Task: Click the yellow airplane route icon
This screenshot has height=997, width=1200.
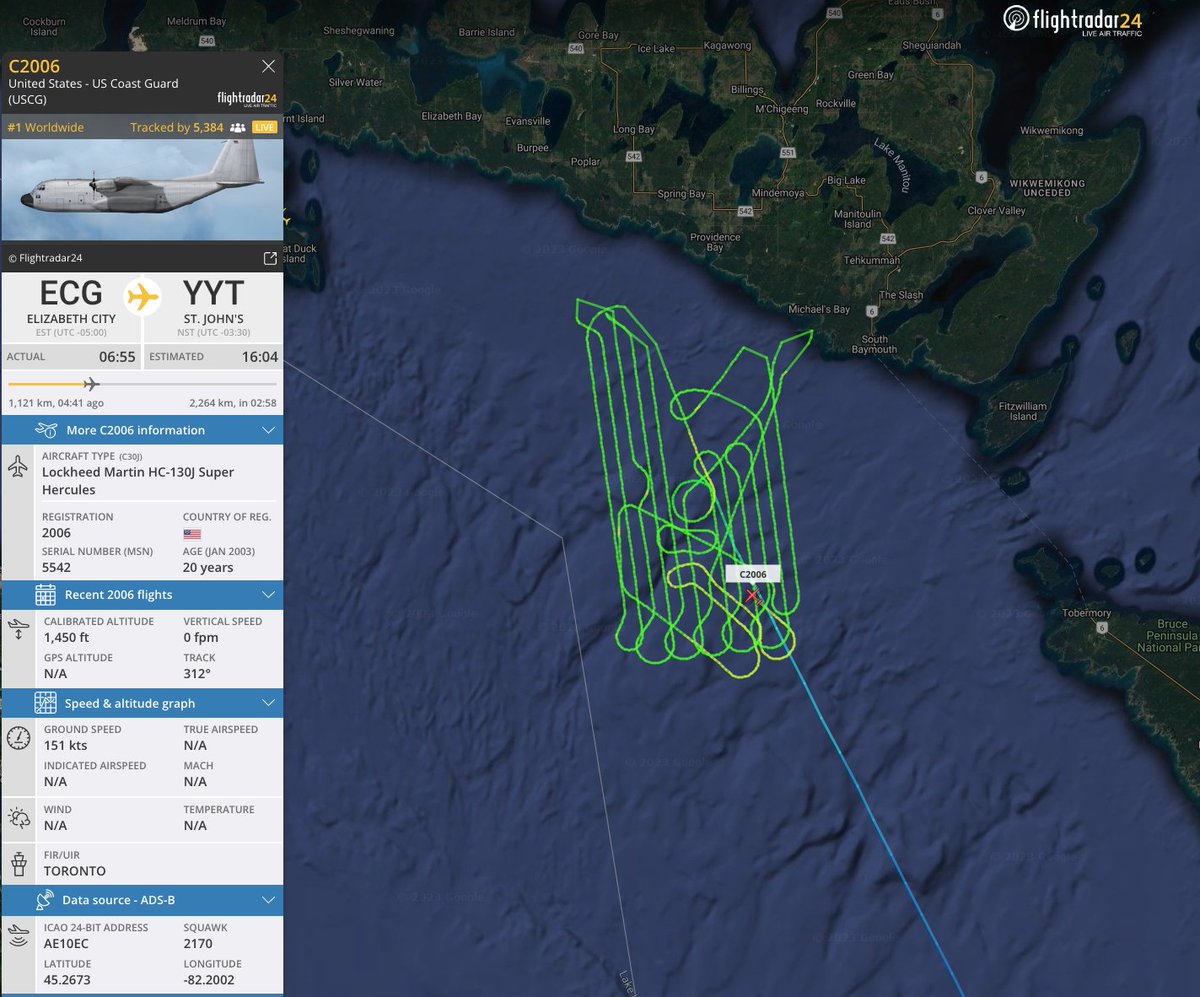Action: [x=143, y=297]
